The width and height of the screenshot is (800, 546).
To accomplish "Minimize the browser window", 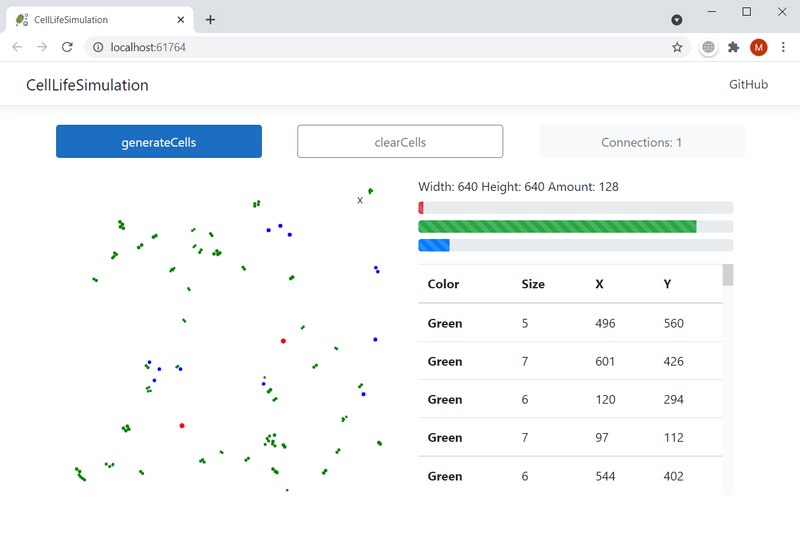I will (x=712, y=12).
